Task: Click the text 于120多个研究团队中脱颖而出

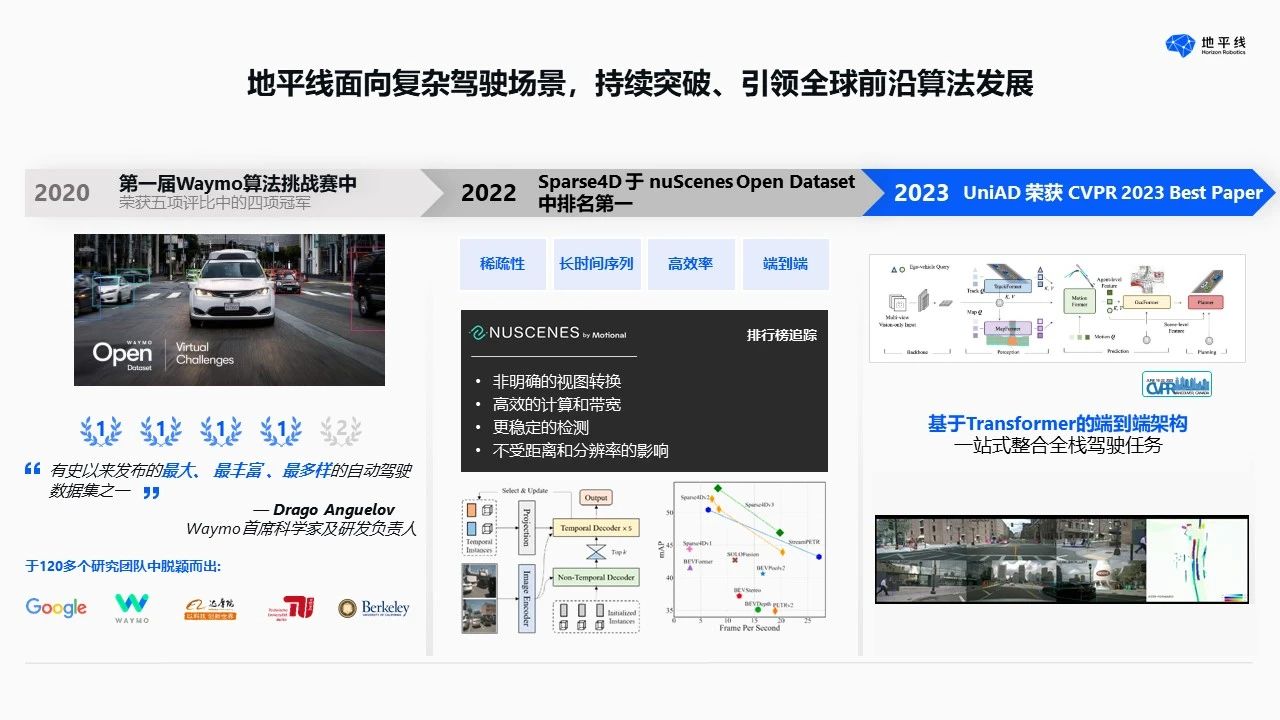Action: pos(123,566)
